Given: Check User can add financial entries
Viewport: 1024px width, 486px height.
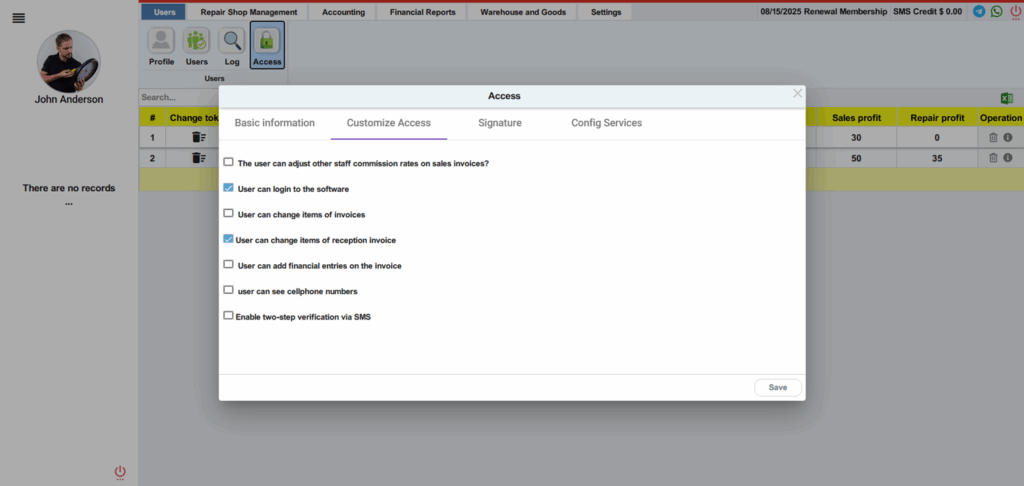Looking at the screenshot, I should 229,265.
